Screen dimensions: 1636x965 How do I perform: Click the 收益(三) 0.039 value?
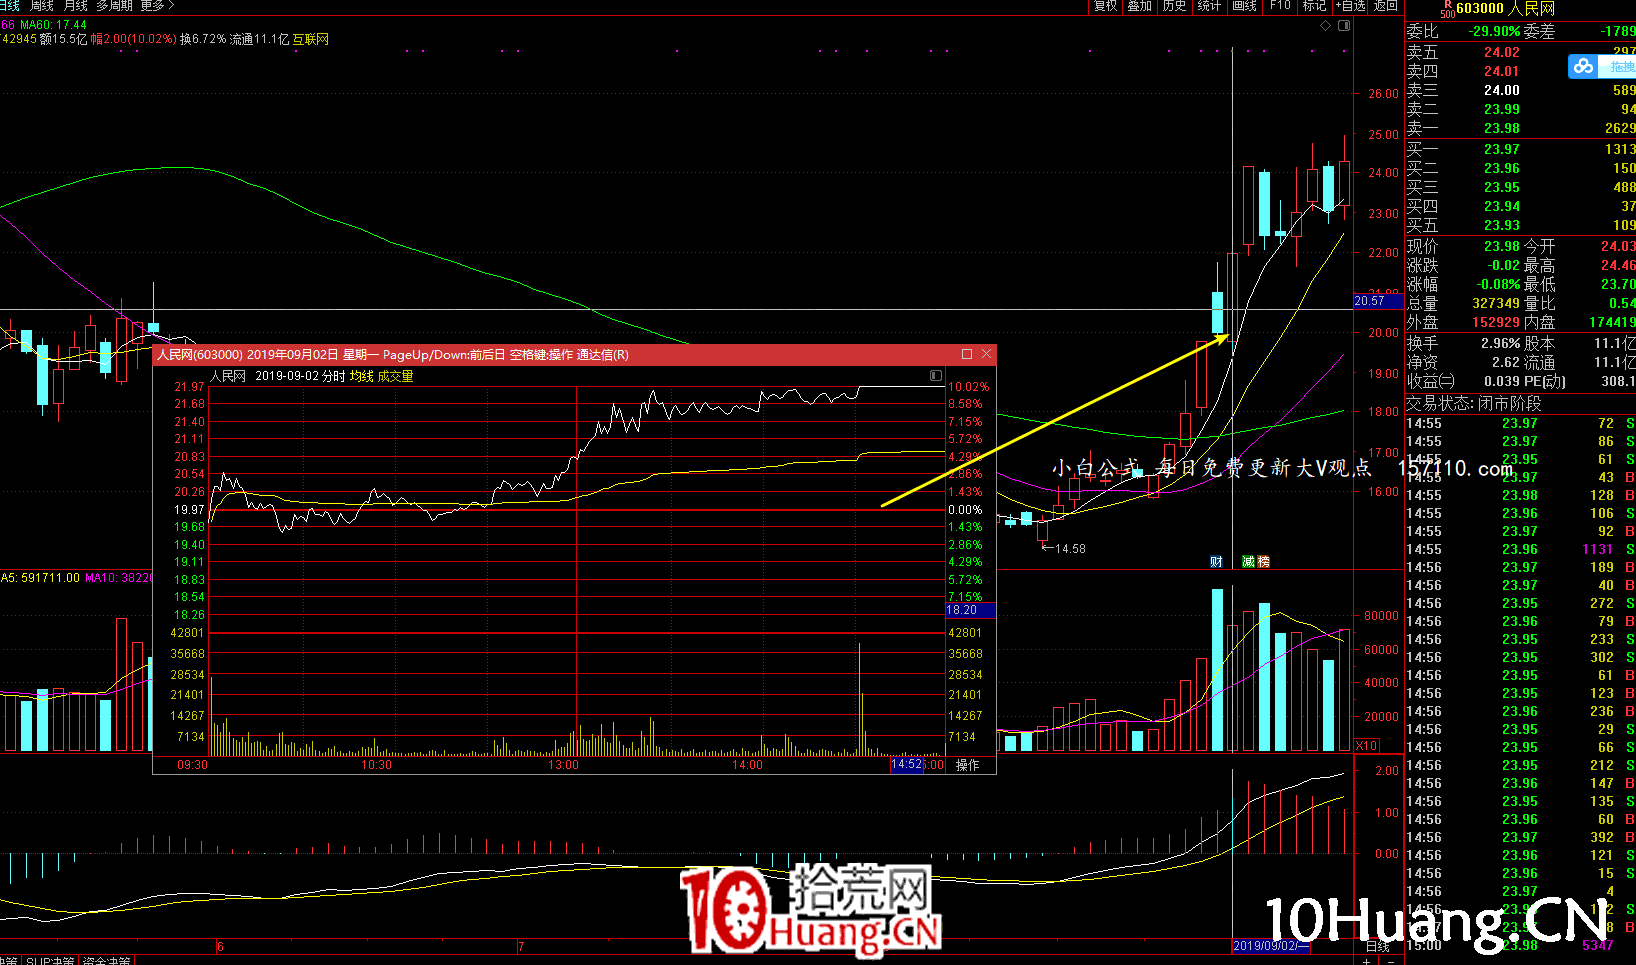click(1501, 381)
